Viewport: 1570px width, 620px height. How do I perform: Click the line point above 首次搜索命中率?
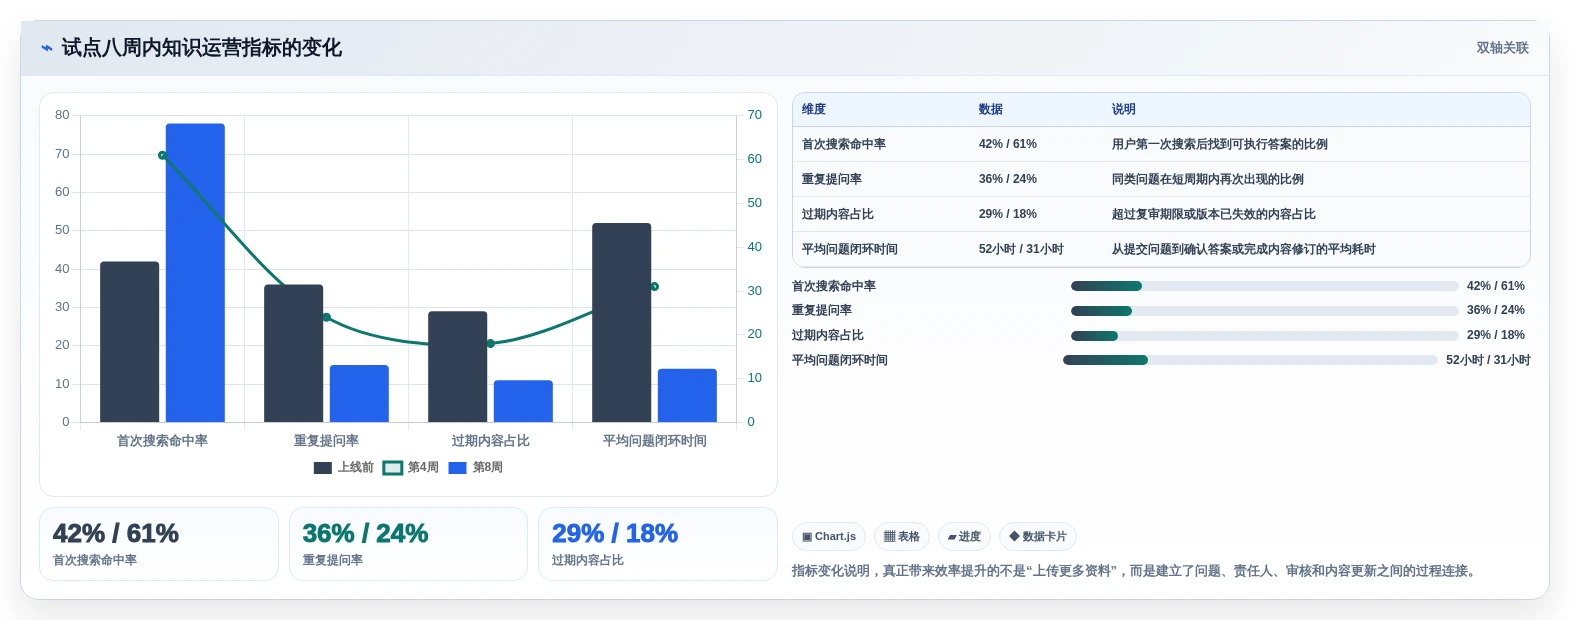(x=162, y=155)
